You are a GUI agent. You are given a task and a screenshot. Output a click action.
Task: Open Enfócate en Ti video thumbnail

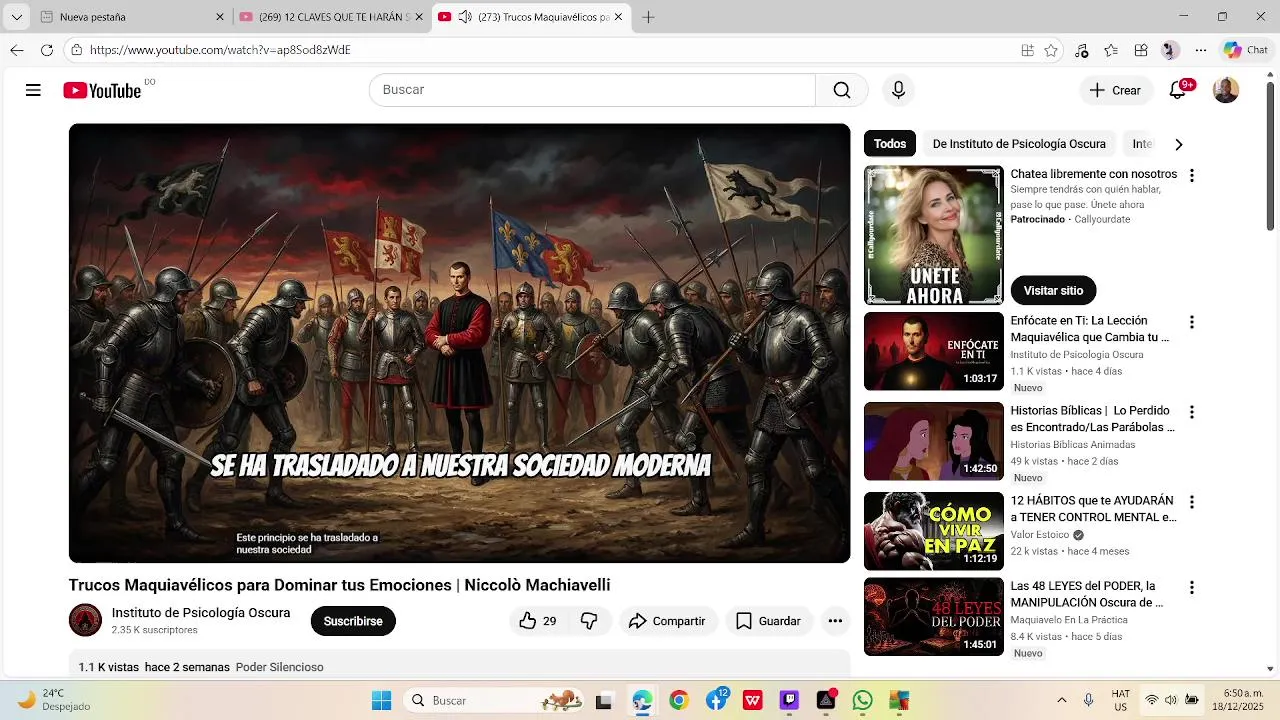933,351
